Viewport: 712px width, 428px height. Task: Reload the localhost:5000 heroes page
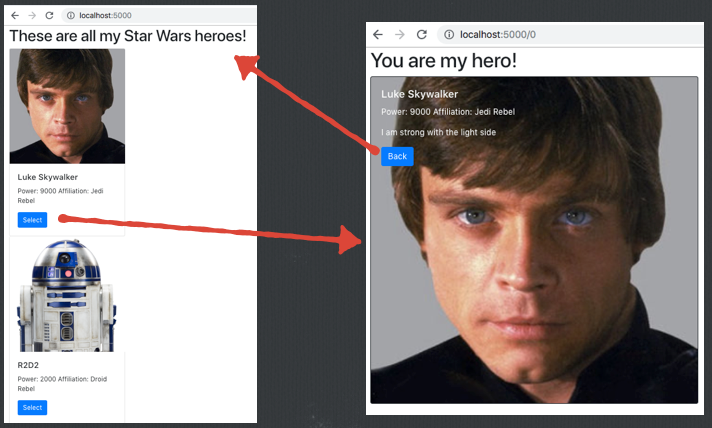click(49, 15)
